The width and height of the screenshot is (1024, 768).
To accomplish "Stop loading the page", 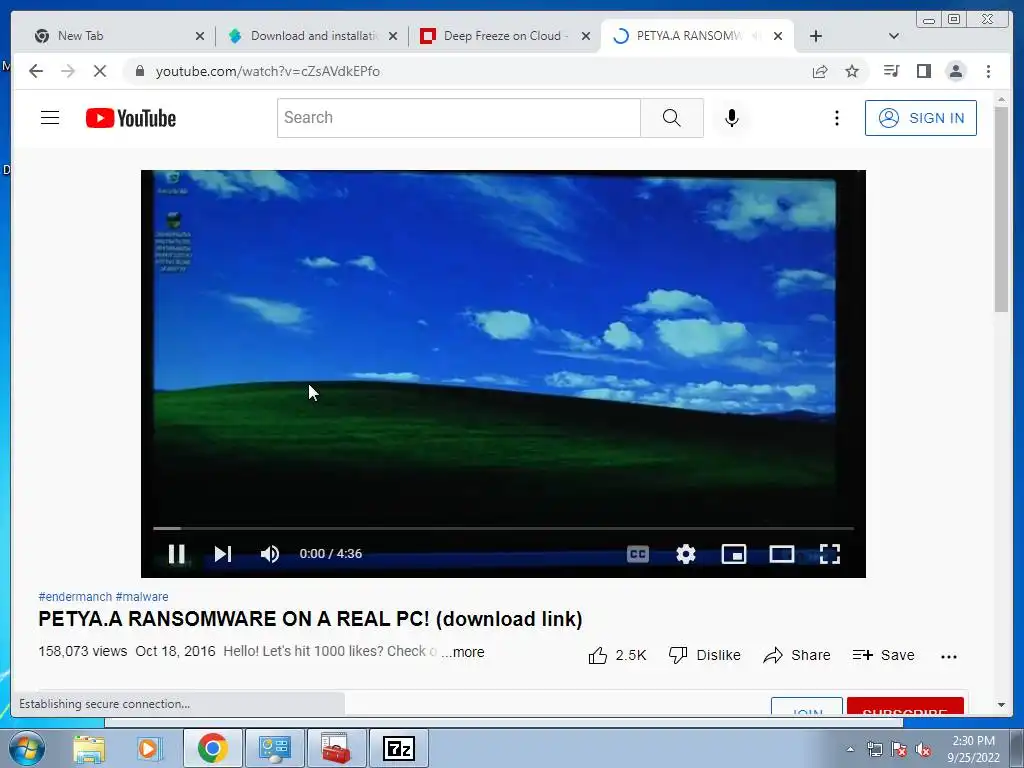I will 100,71.
